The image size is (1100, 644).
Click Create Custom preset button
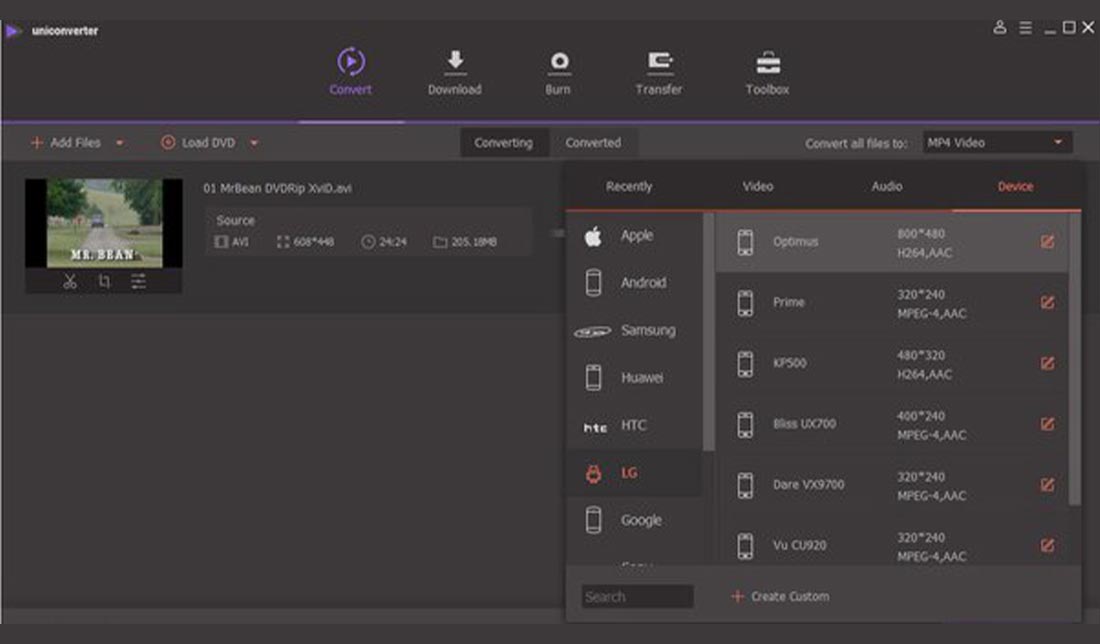780,597
